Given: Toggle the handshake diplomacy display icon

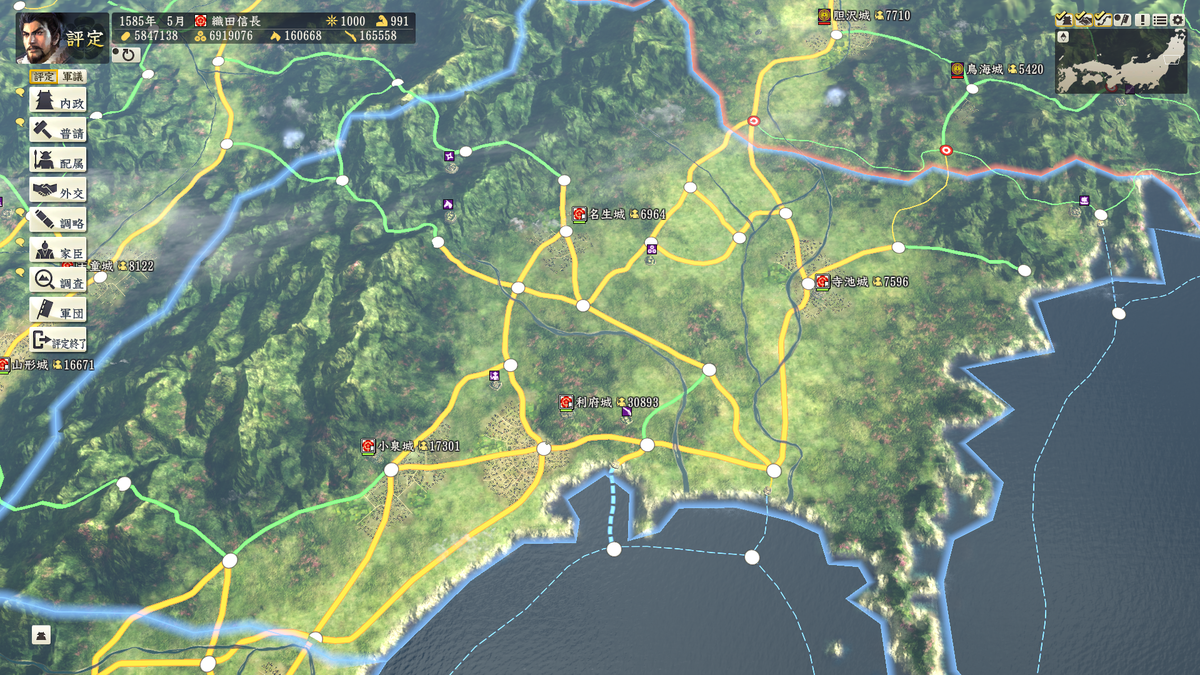Looking at the screenshot, I should pyautogui.click(x=1083, y=20).
